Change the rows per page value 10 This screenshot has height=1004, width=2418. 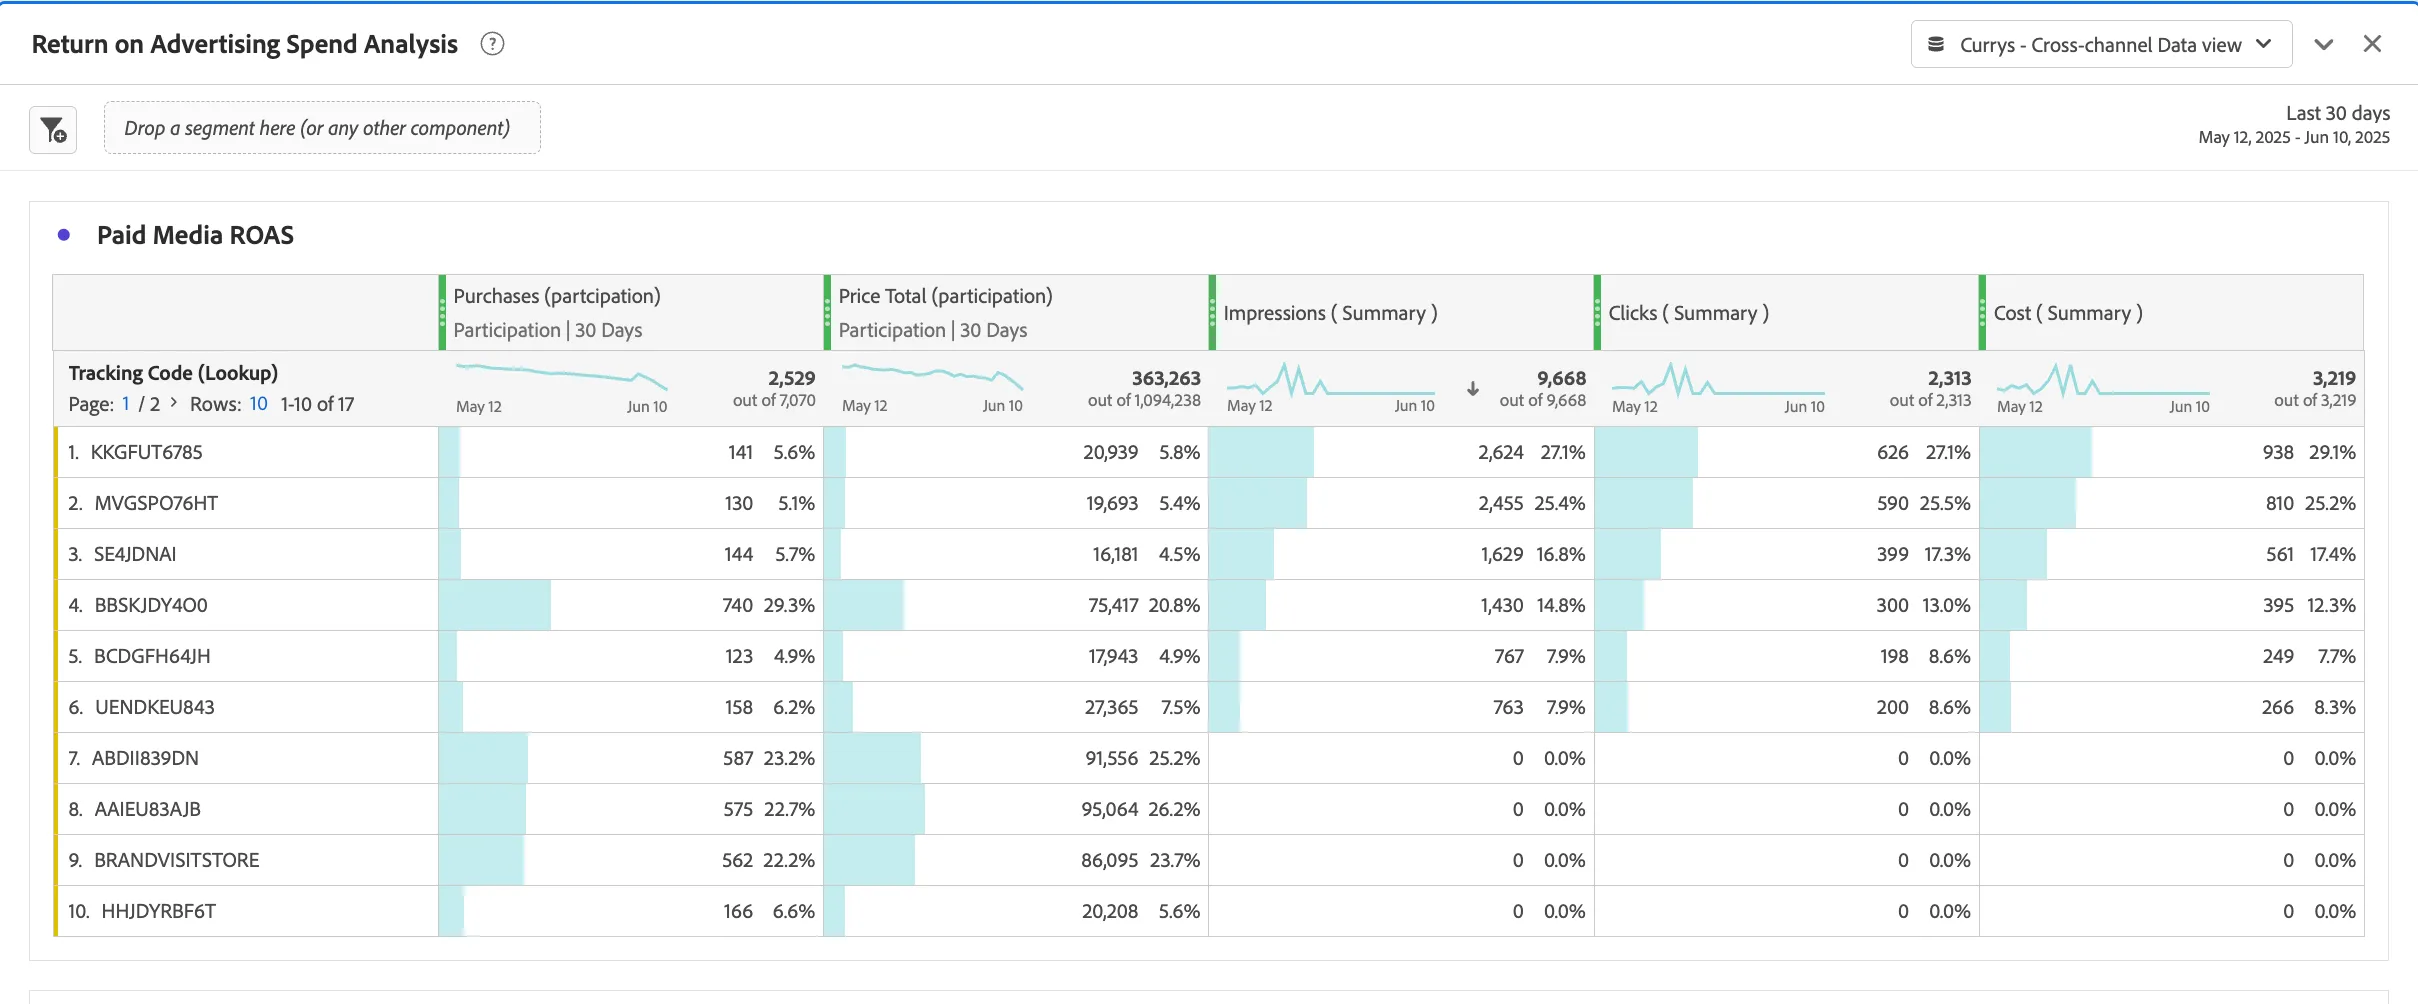(258, 404)
